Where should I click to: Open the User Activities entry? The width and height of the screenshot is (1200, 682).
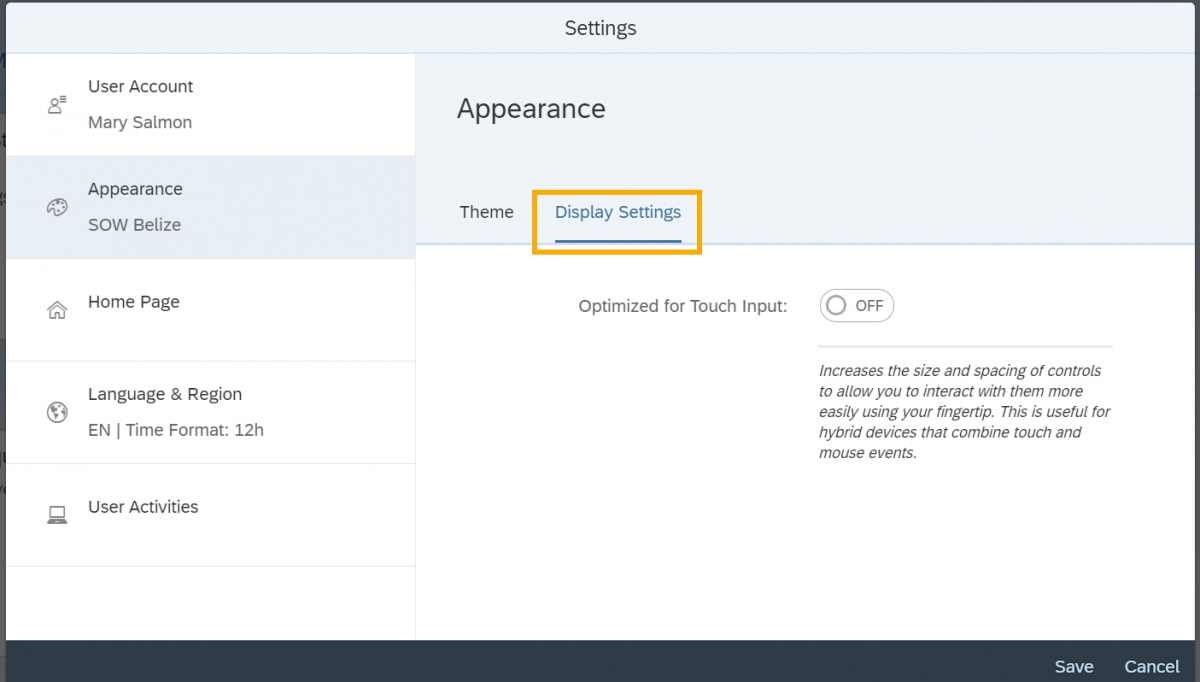[x=143, y=507]
